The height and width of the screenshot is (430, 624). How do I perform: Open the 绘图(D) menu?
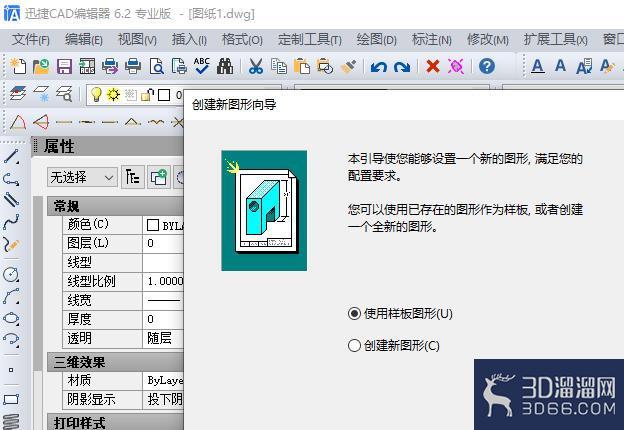pos(376,40)
